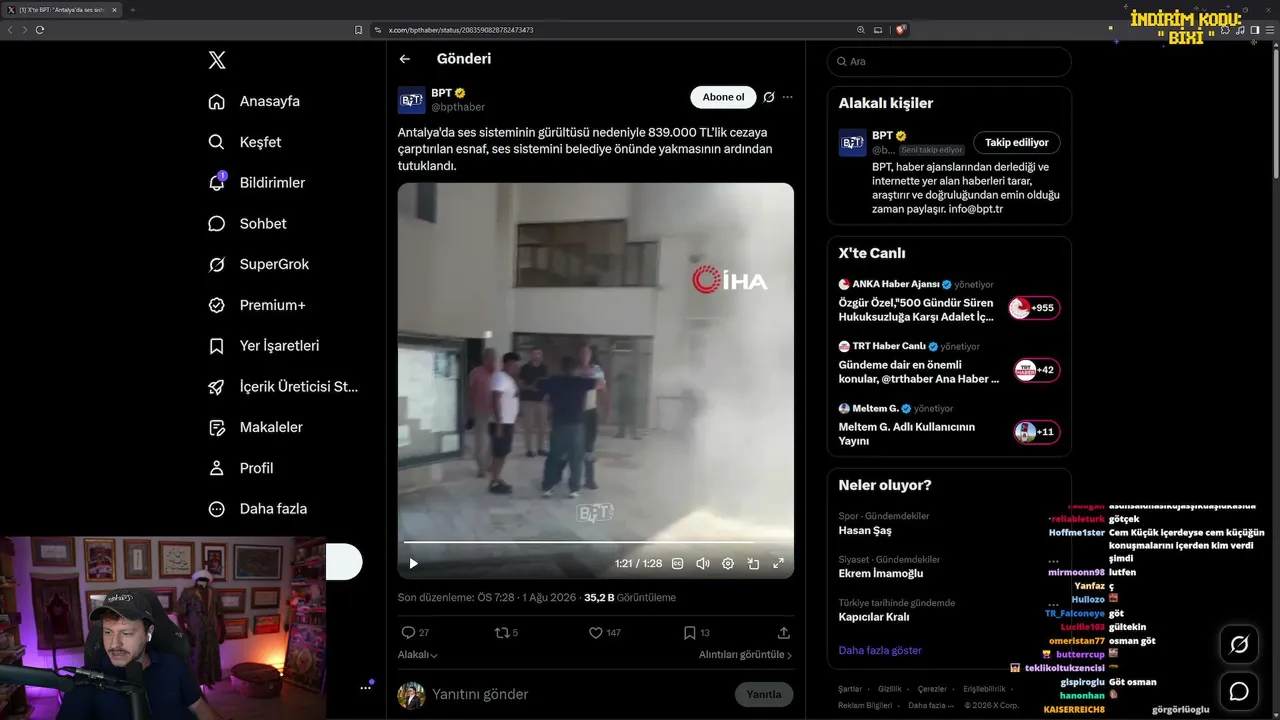
Task: Like the post with 147 likes
Action: 596,633
